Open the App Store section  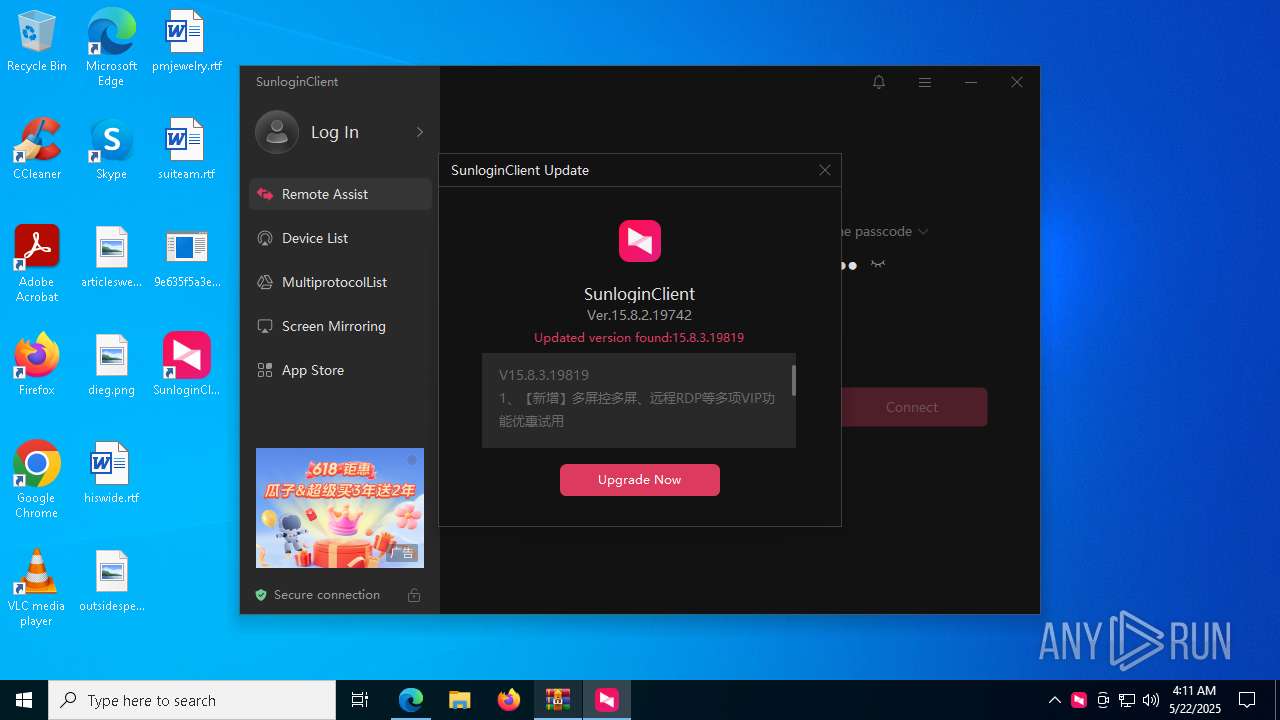[340, 370]
